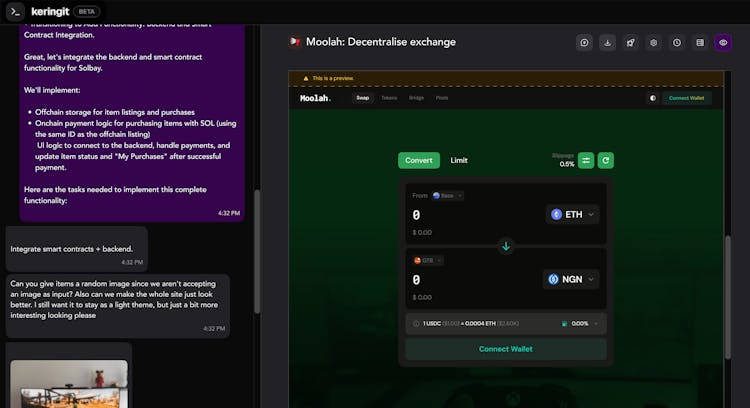Click the swap direction down arrow
This screenshot has width=750, height=408.
[506, 246]
